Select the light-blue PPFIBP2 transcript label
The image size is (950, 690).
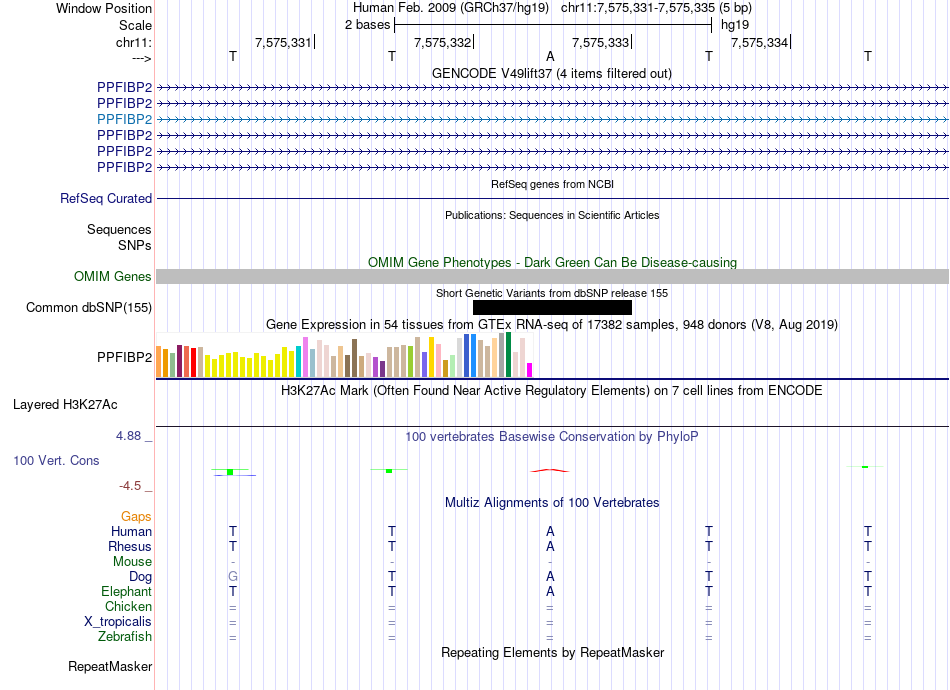click(x=124, y=119)
